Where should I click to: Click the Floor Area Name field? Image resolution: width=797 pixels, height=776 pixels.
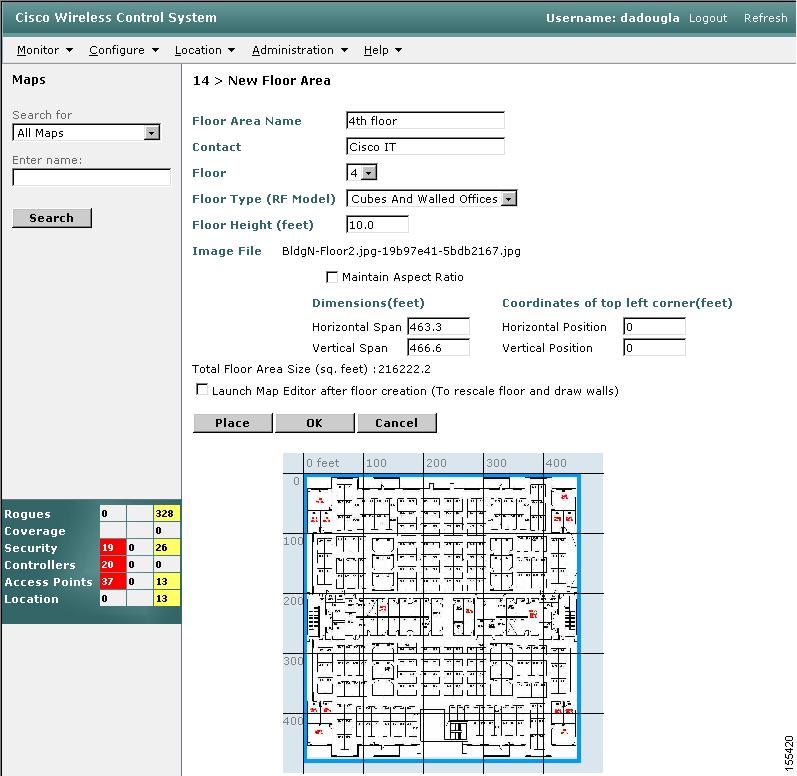point(425,120)
